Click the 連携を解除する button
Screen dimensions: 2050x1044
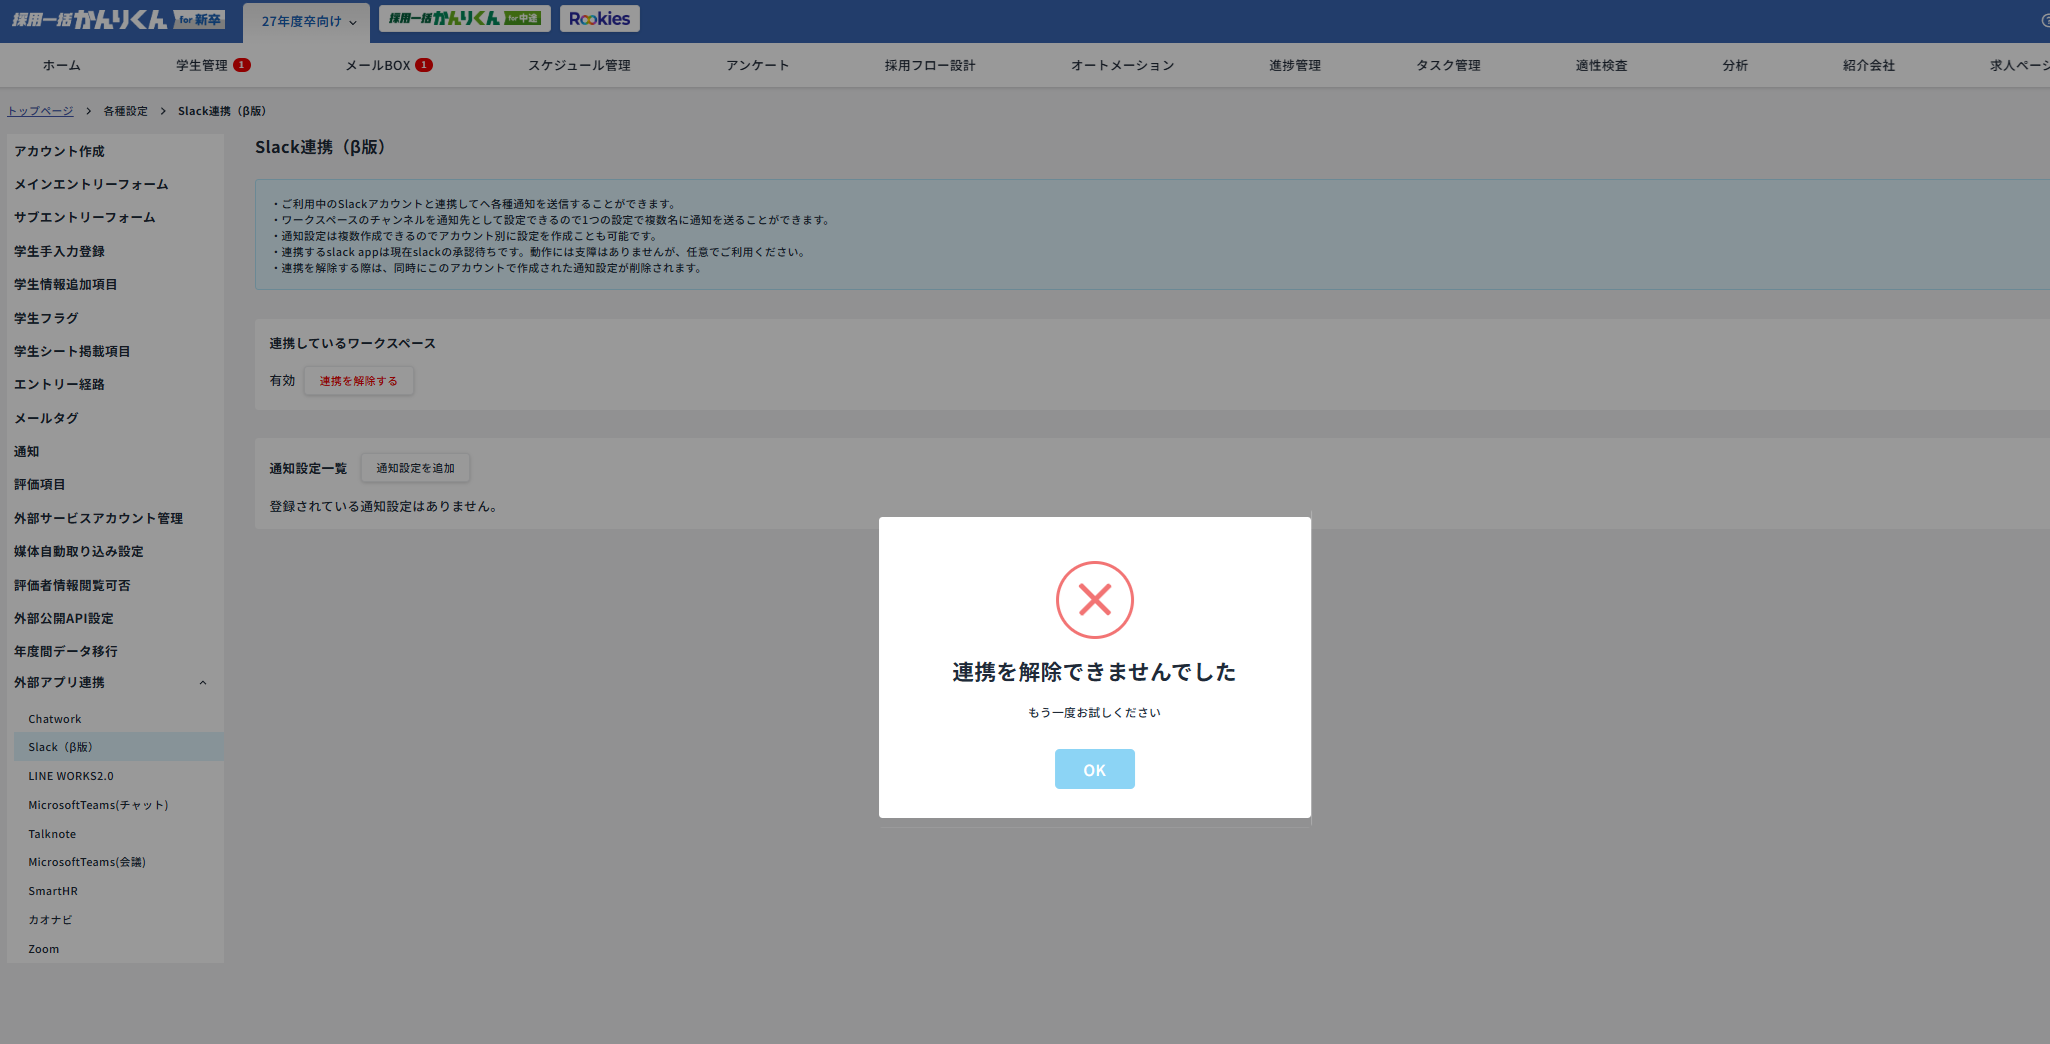[x=358, y=380]
